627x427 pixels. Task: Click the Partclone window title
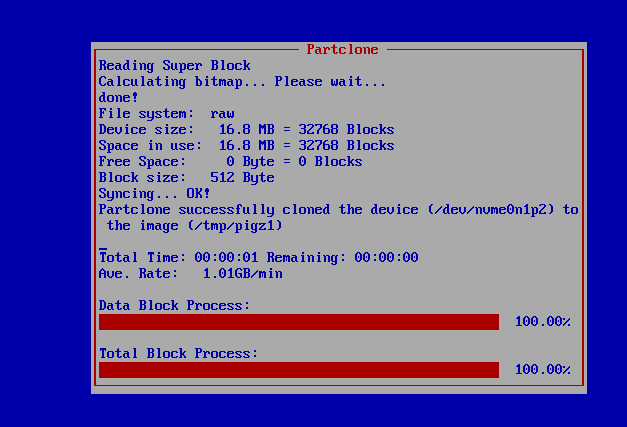coord(342,50)
